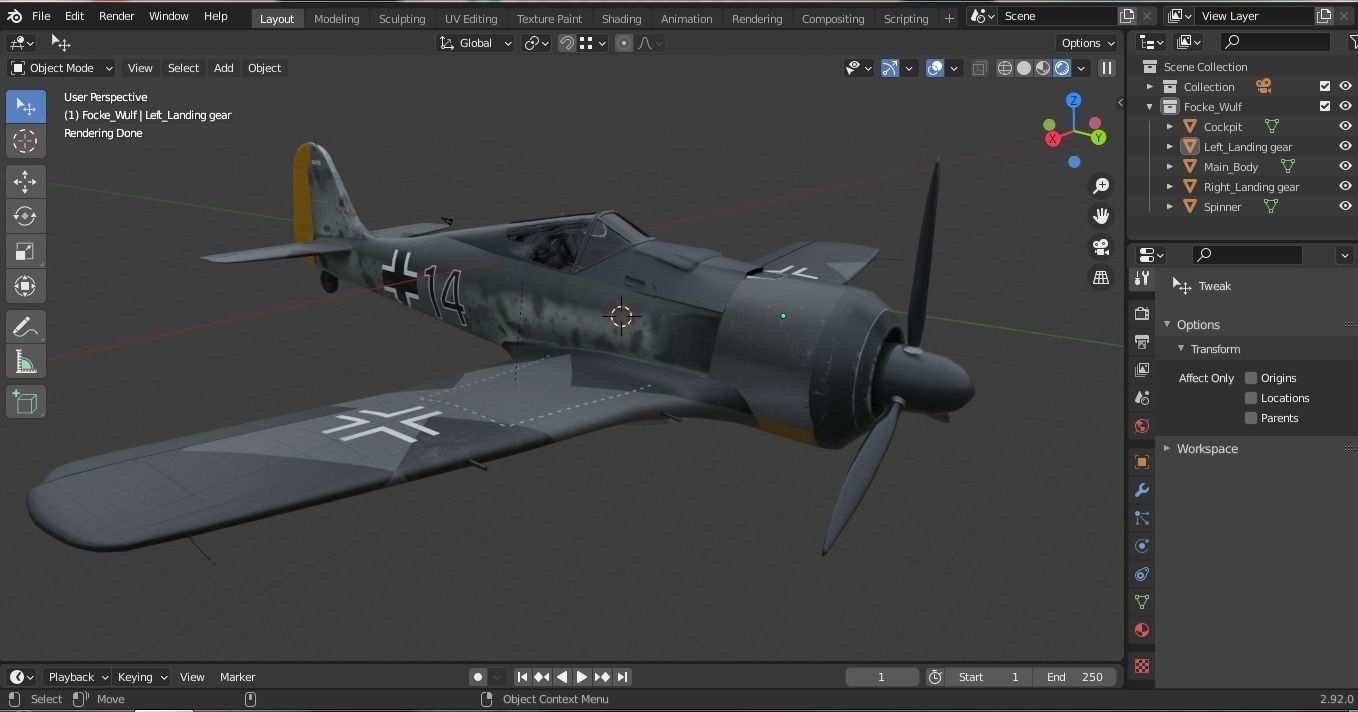The height and width of the screenshot is (712, 1358).
Task: Open the View Layer properties tab
Action: pos(1142,370)
